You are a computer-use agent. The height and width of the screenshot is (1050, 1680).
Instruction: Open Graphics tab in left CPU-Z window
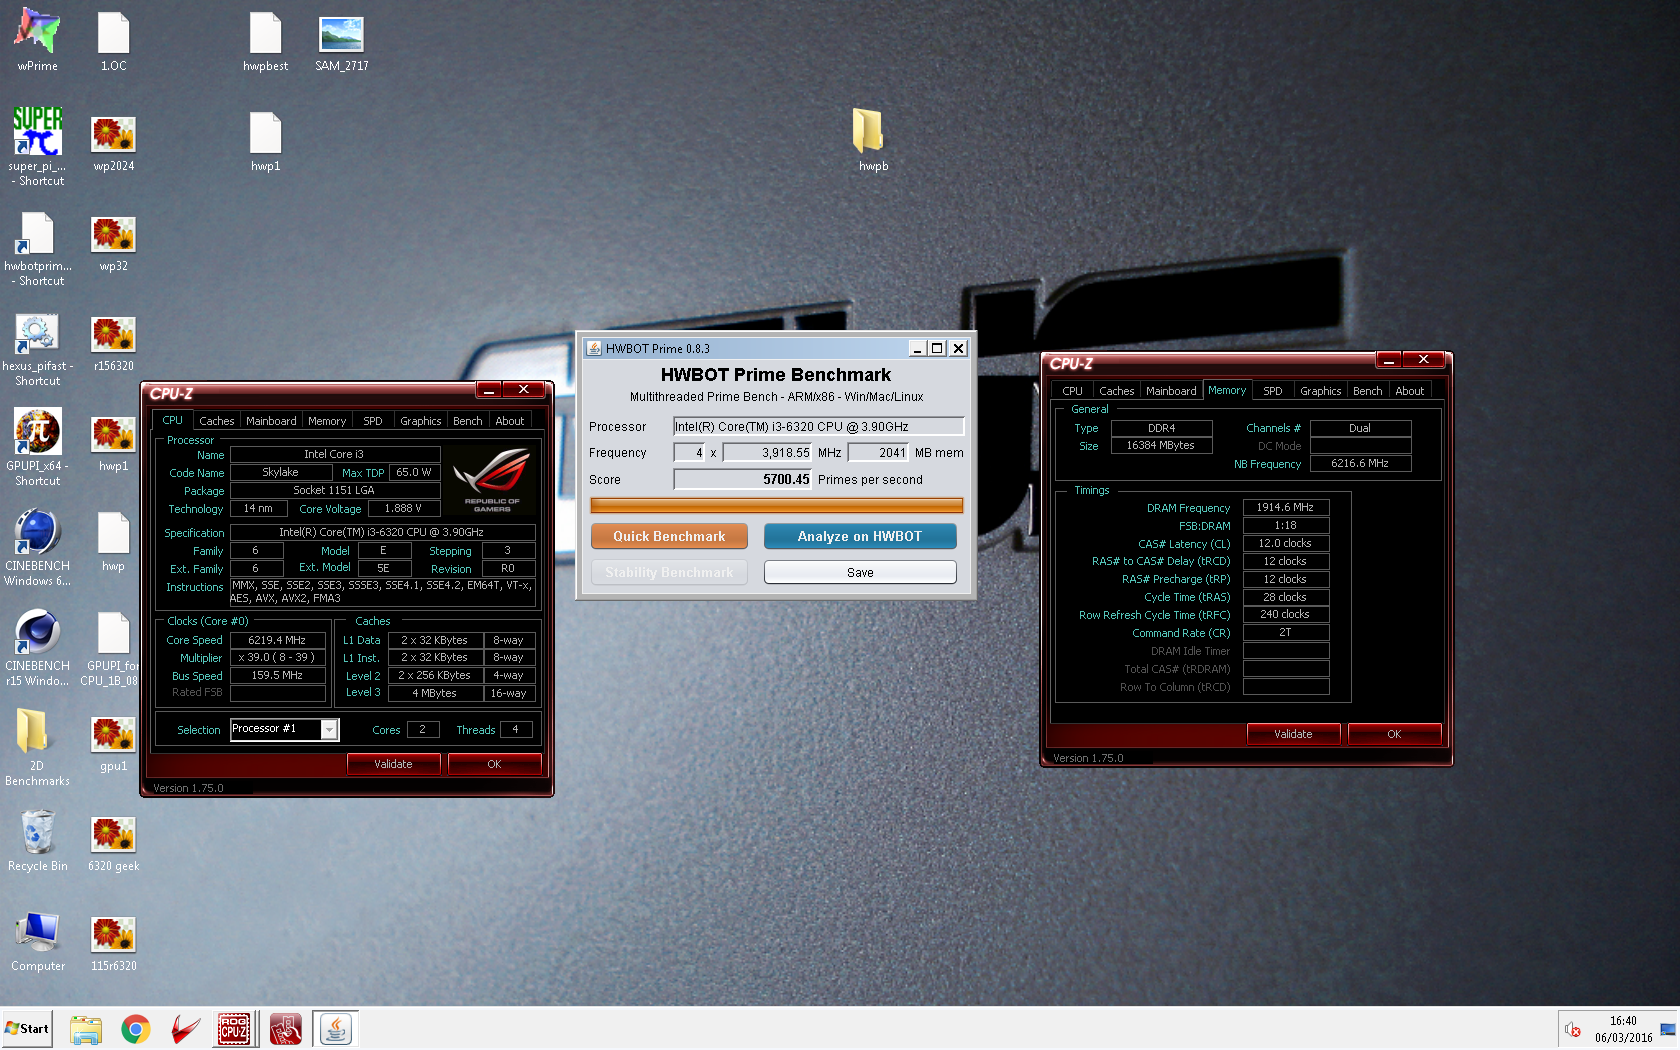[420, 421]
